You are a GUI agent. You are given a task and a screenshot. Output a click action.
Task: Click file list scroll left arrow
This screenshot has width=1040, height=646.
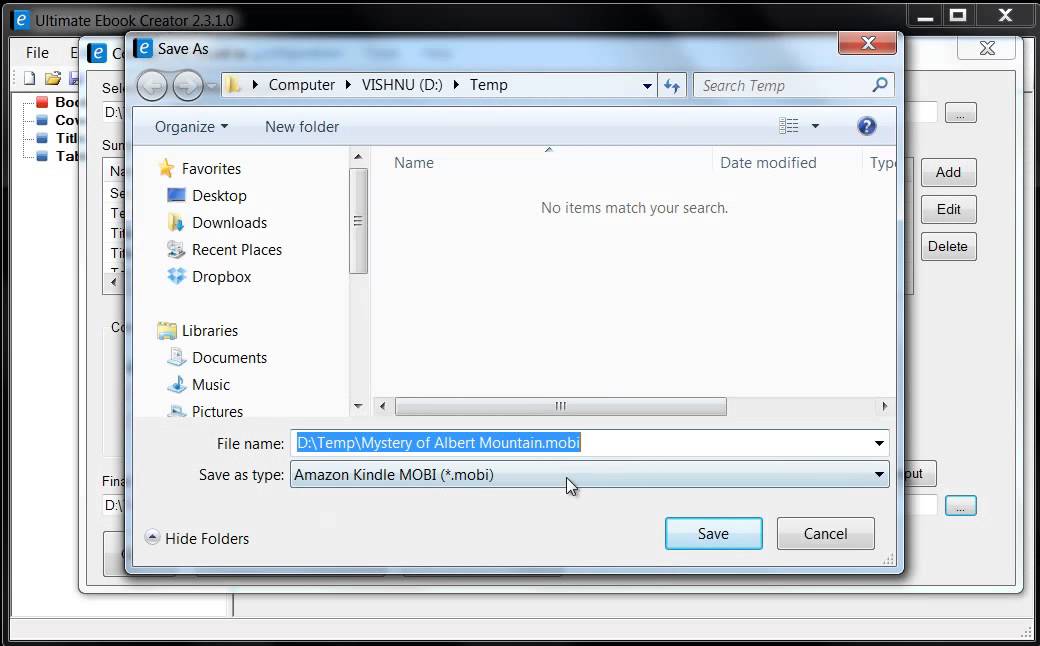pos(382,406)
